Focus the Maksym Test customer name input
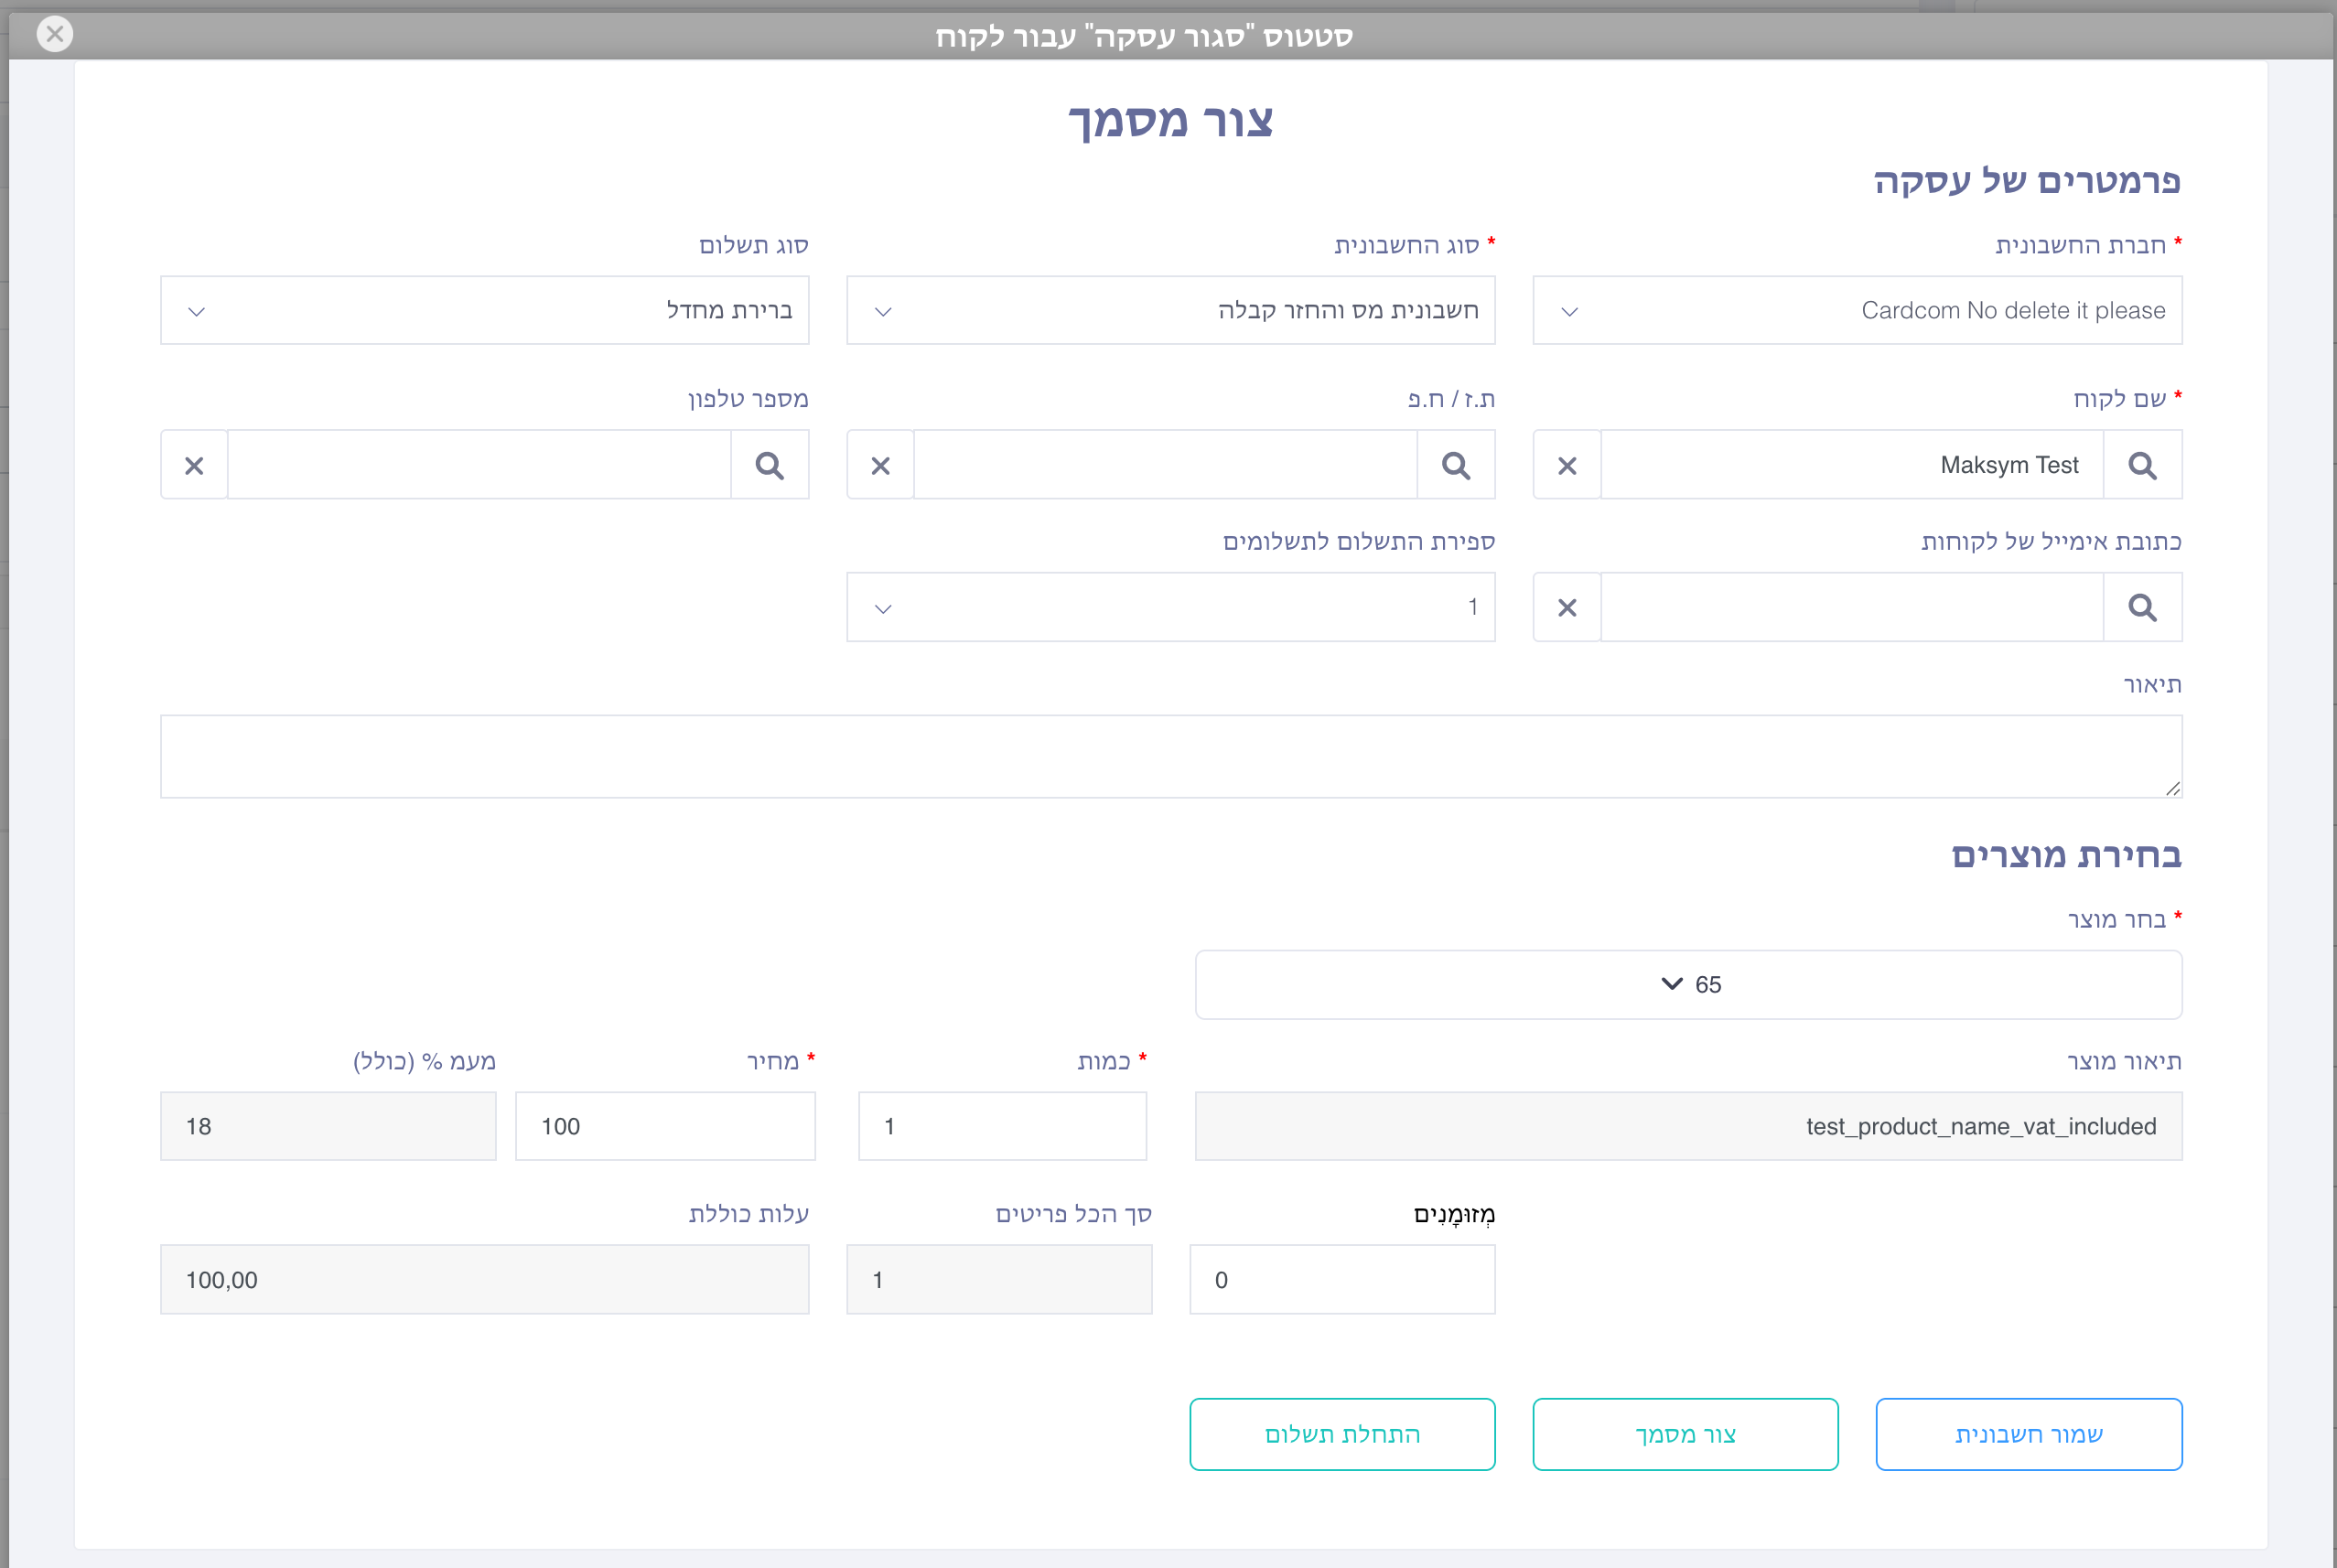 (1852, 465)
